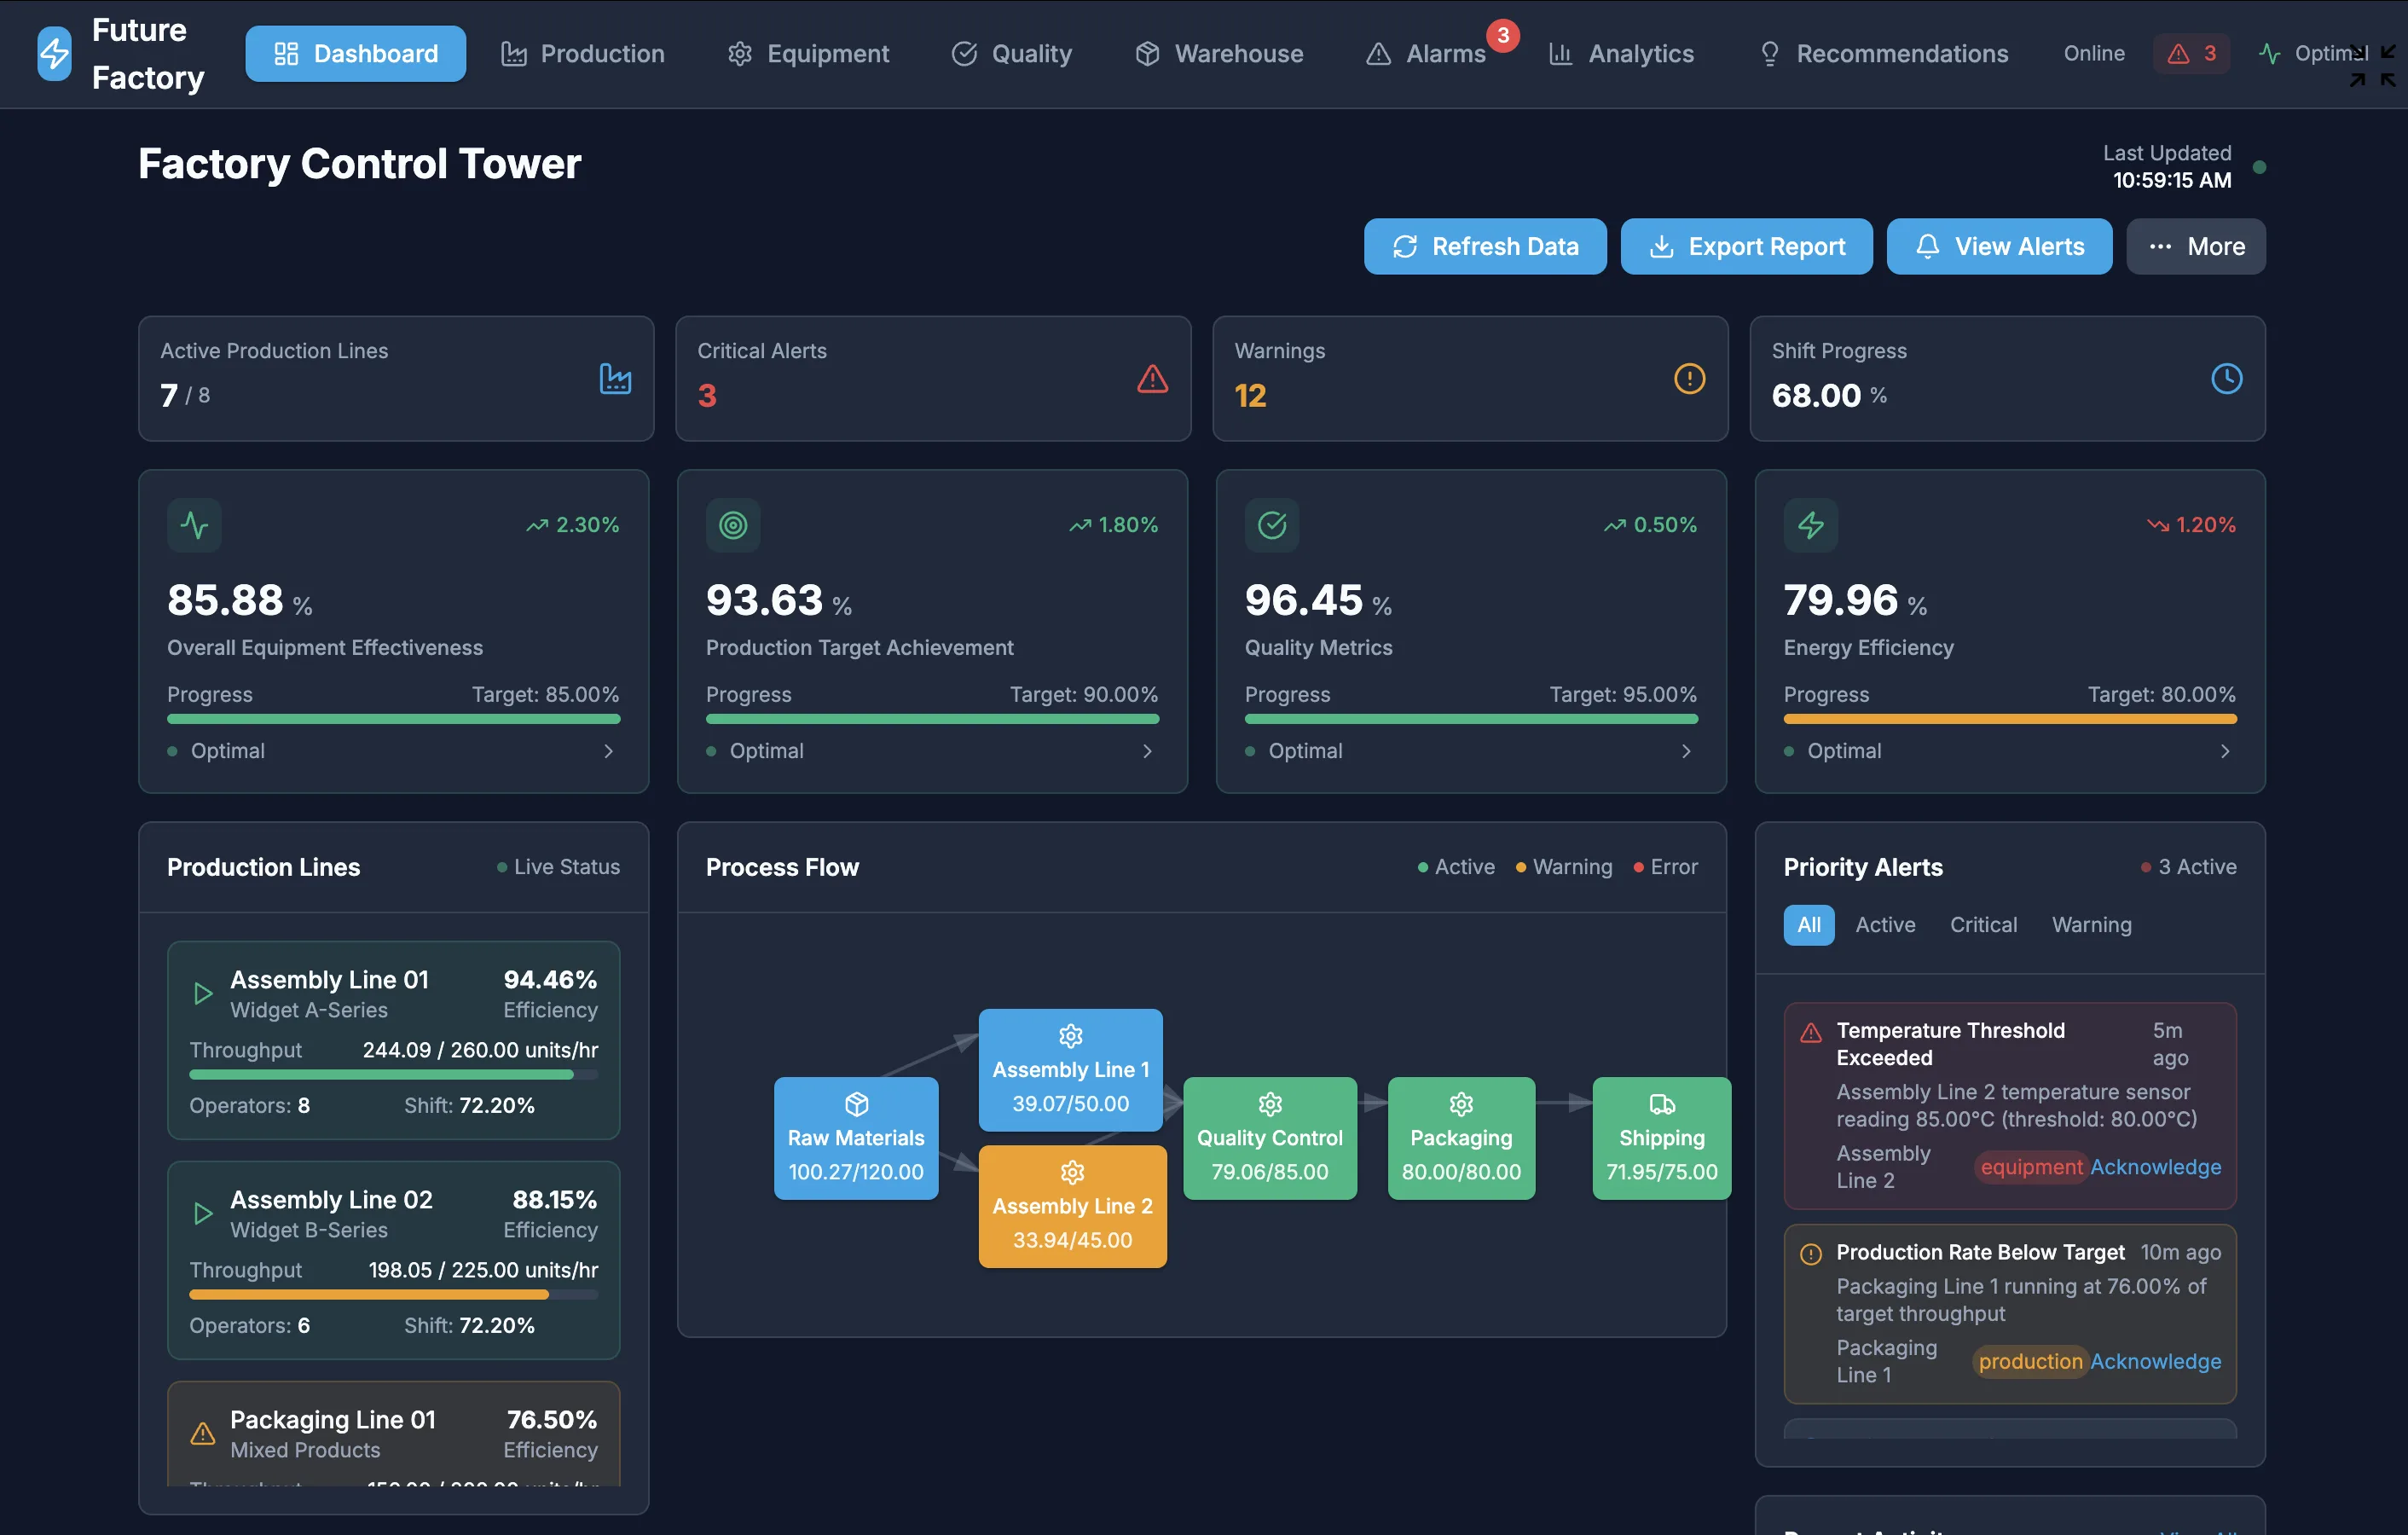Click the warning circle on Production Rate Below Target
Screen dimensions: 2408x1535
[1811, 1254]
